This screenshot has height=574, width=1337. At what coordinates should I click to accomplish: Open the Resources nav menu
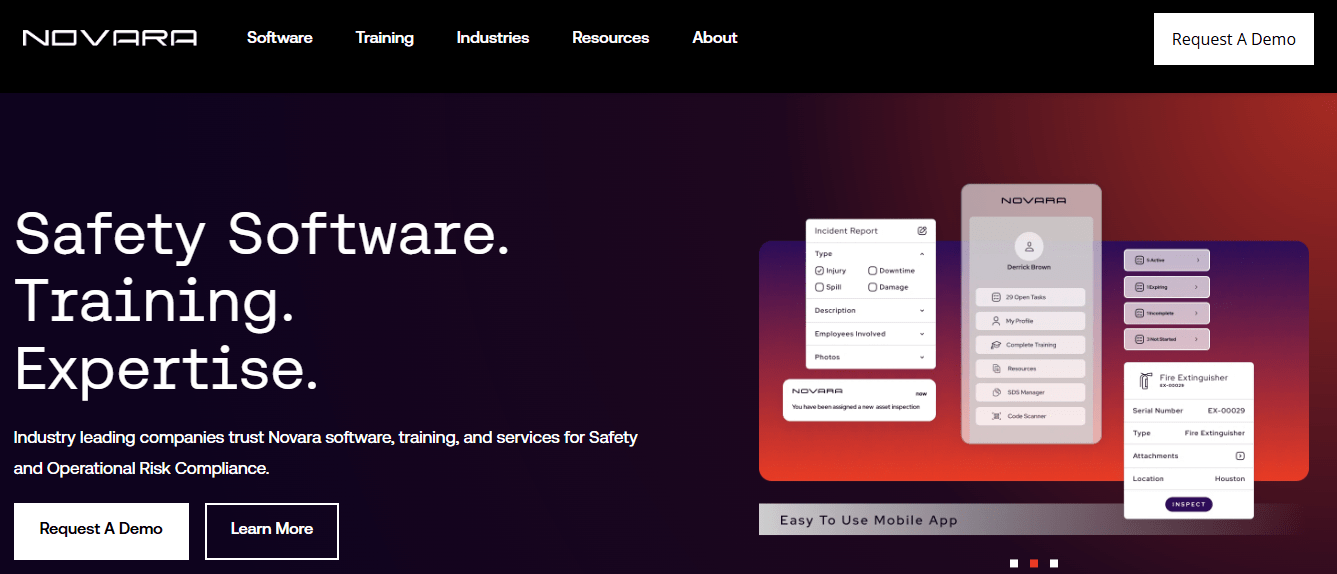[610, 38]
